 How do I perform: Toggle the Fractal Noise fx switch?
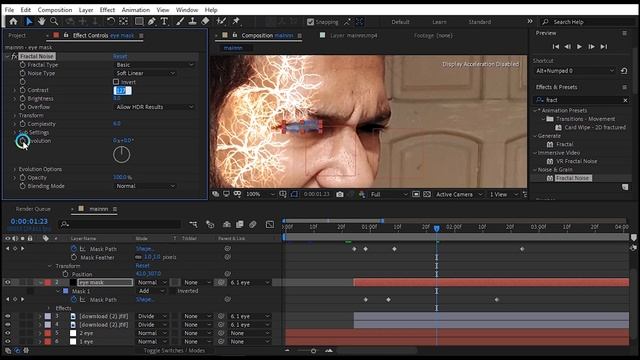click(x=14, y=56)
